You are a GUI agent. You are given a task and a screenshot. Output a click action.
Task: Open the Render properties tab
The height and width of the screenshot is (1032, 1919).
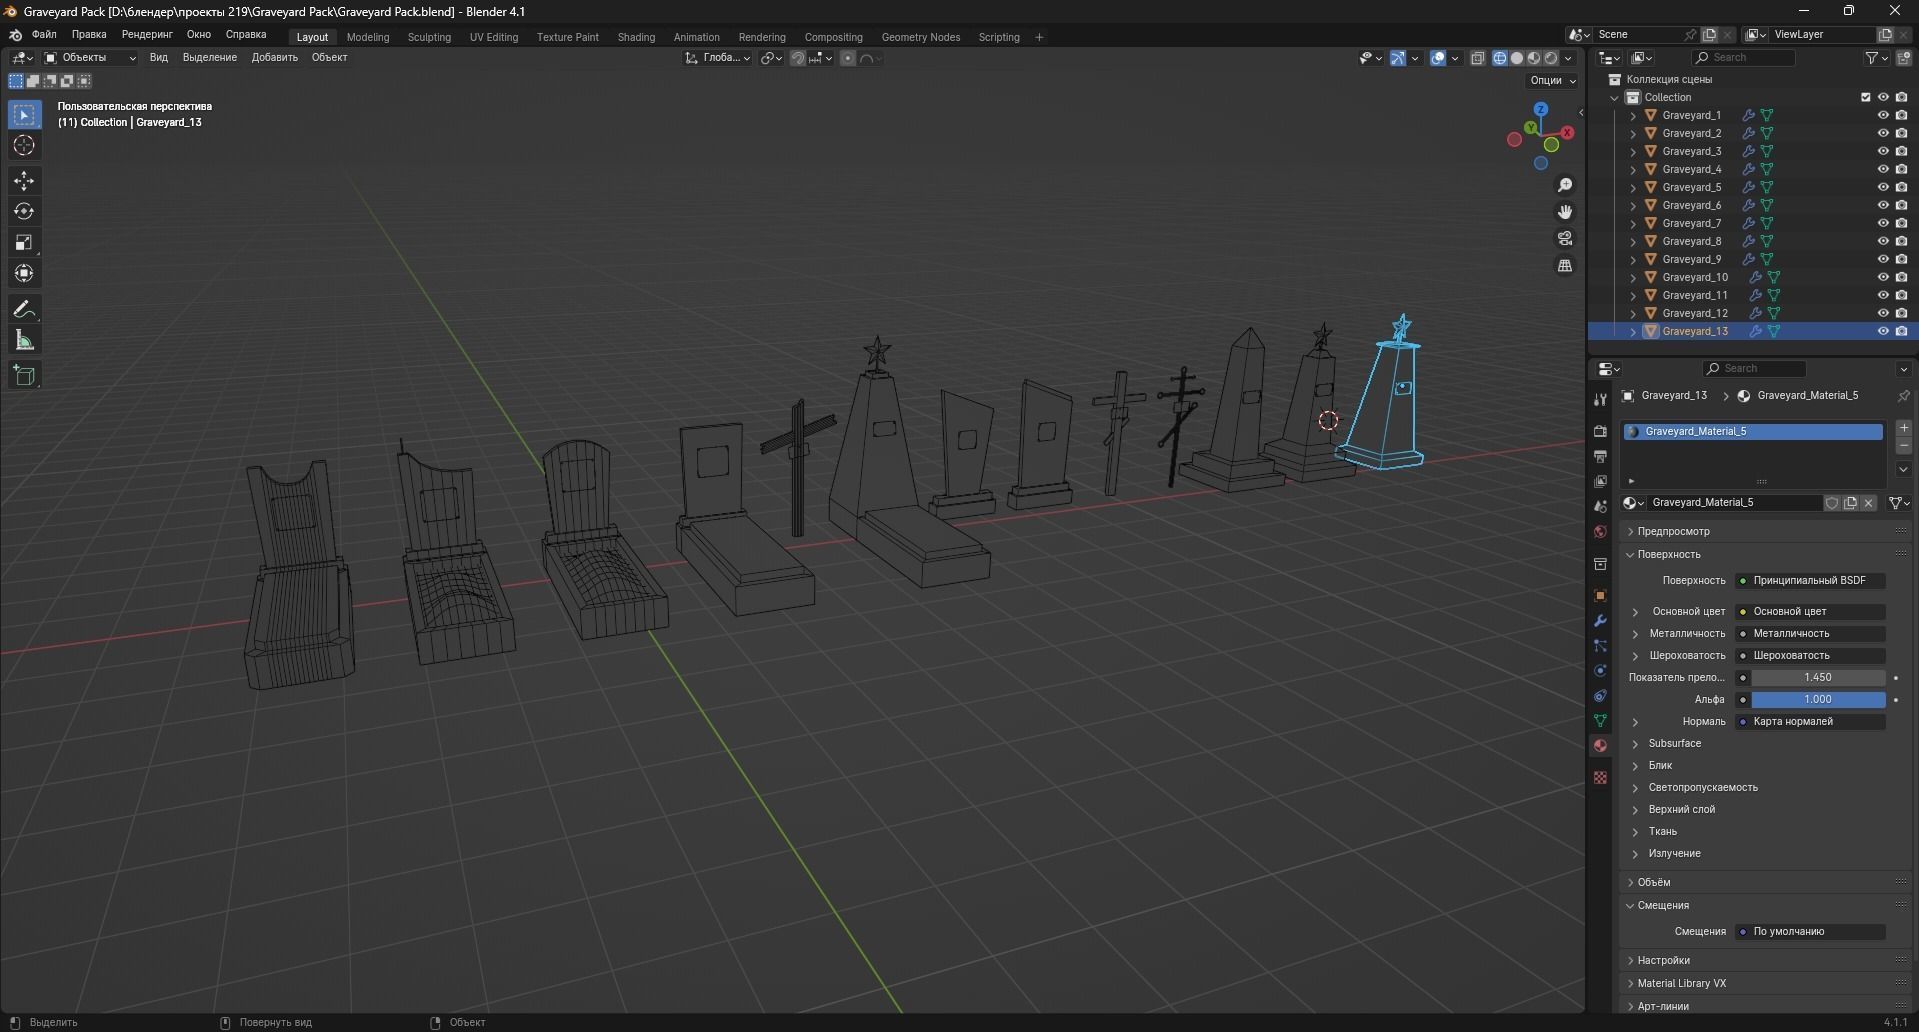click(1600, 431)
